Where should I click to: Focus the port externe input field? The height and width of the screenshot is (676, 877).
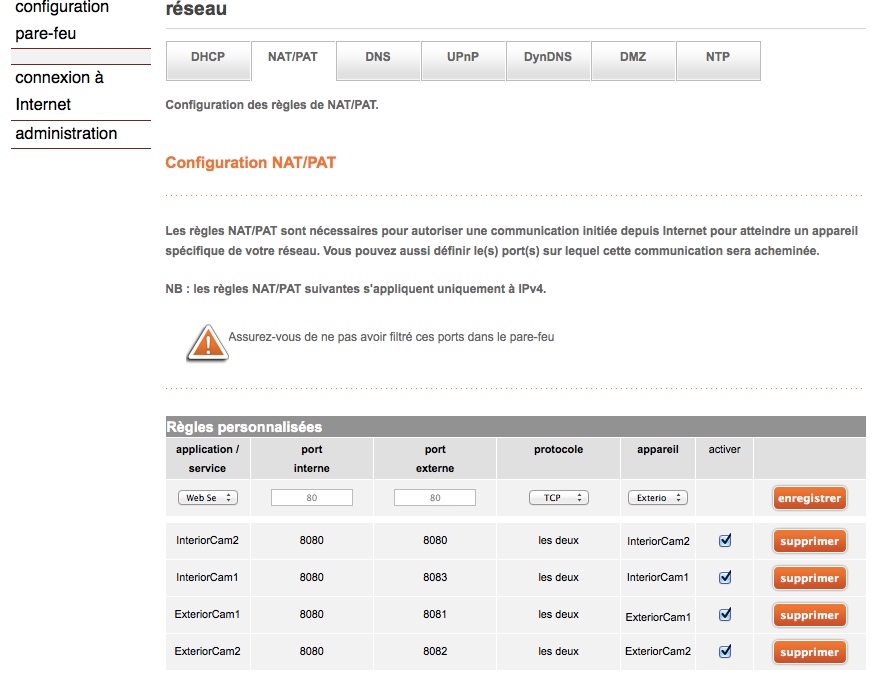[x=435, y=498]
